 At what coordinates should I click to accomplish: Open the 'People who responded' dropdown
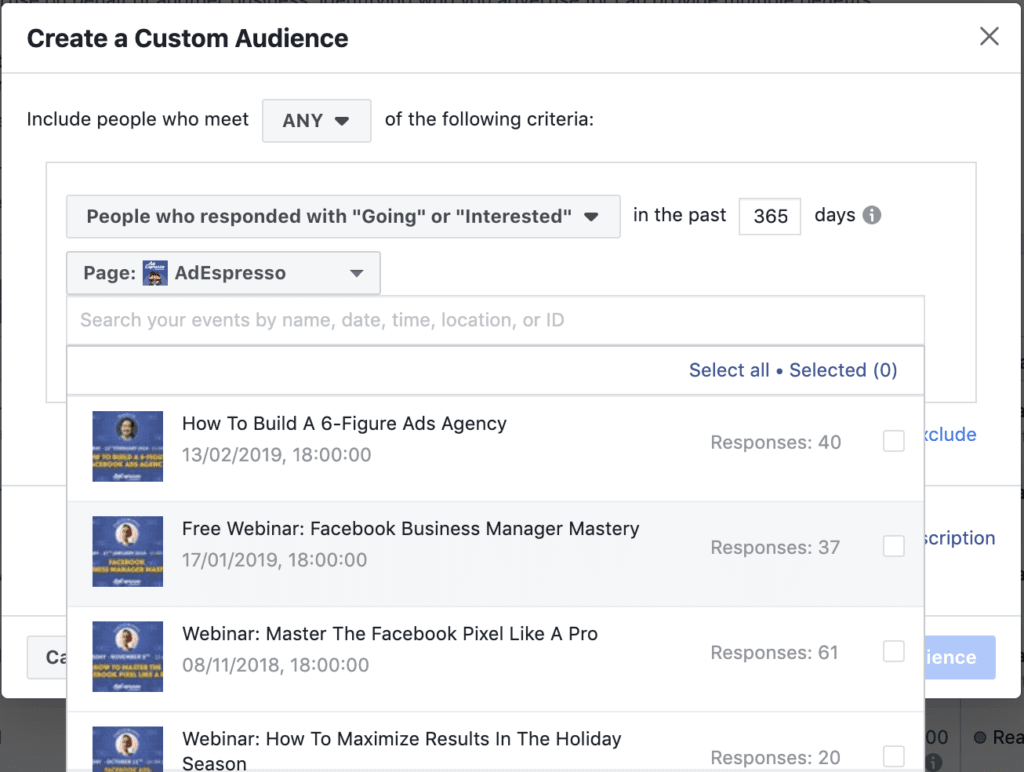click(343, 216)
